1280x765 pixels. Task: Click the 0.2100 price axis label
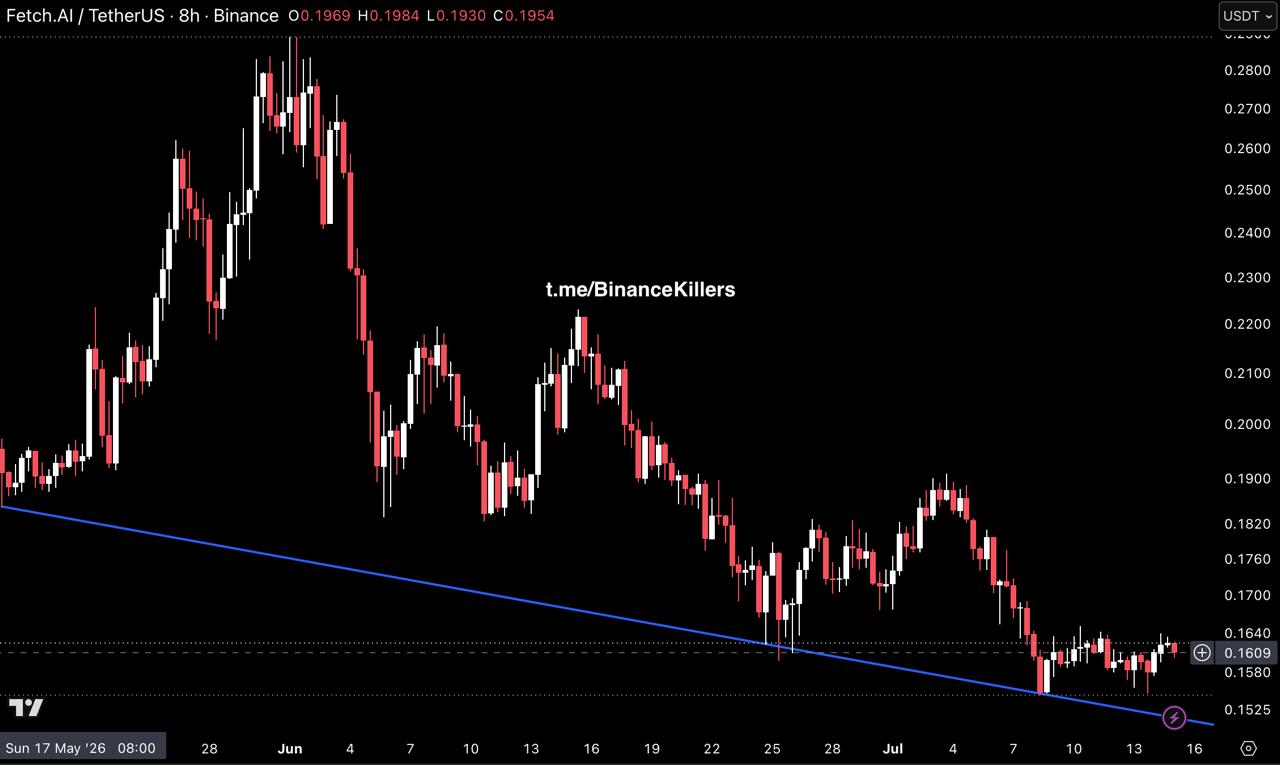click(x=1247, y=373)
